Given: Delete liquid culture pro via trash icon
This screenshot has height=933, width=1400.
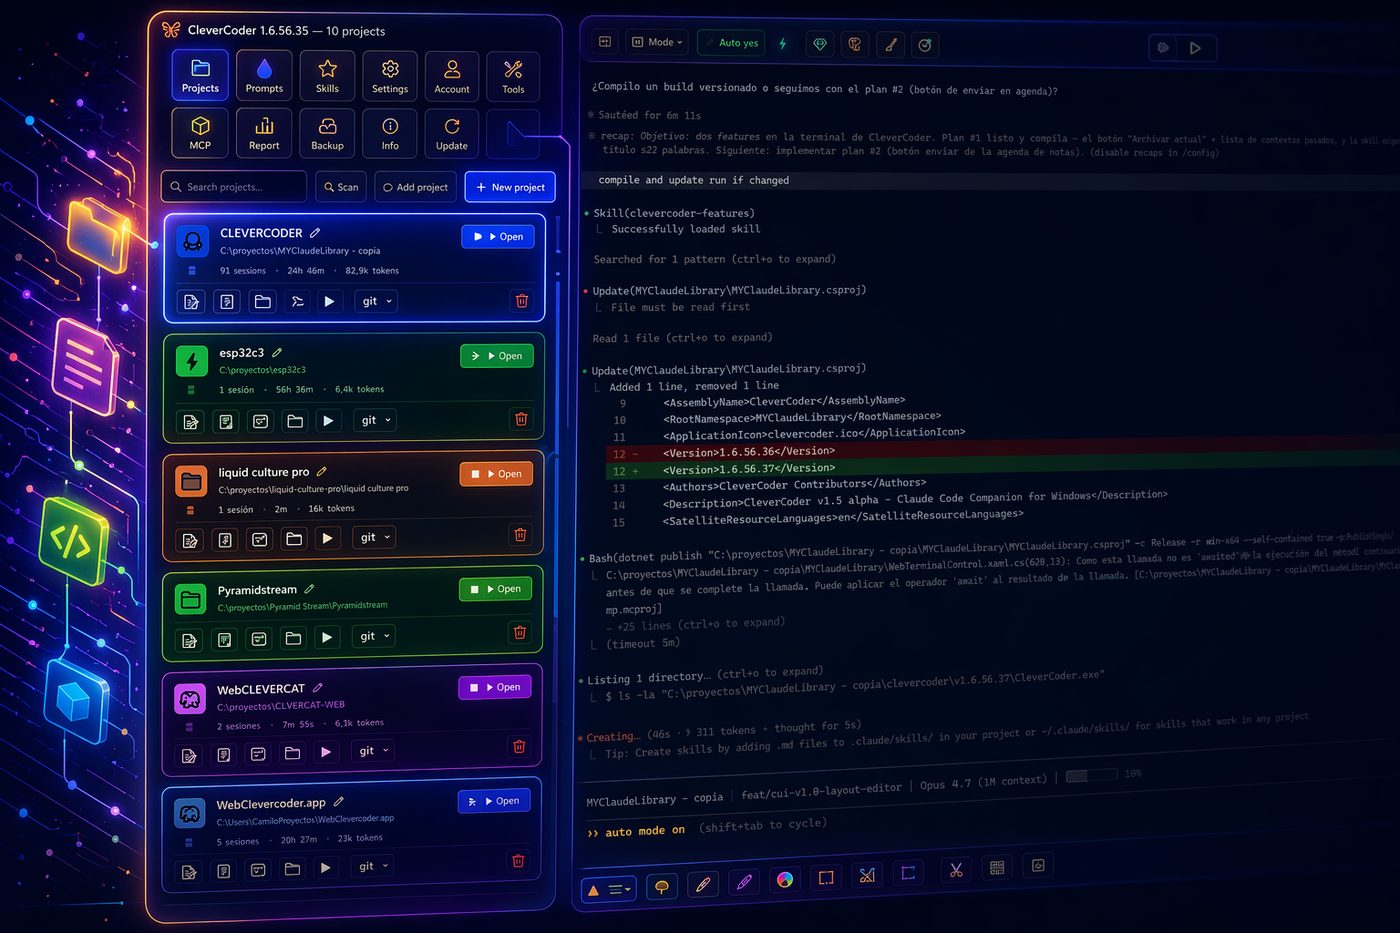Looking at the screenshot, I should [520, 535].
